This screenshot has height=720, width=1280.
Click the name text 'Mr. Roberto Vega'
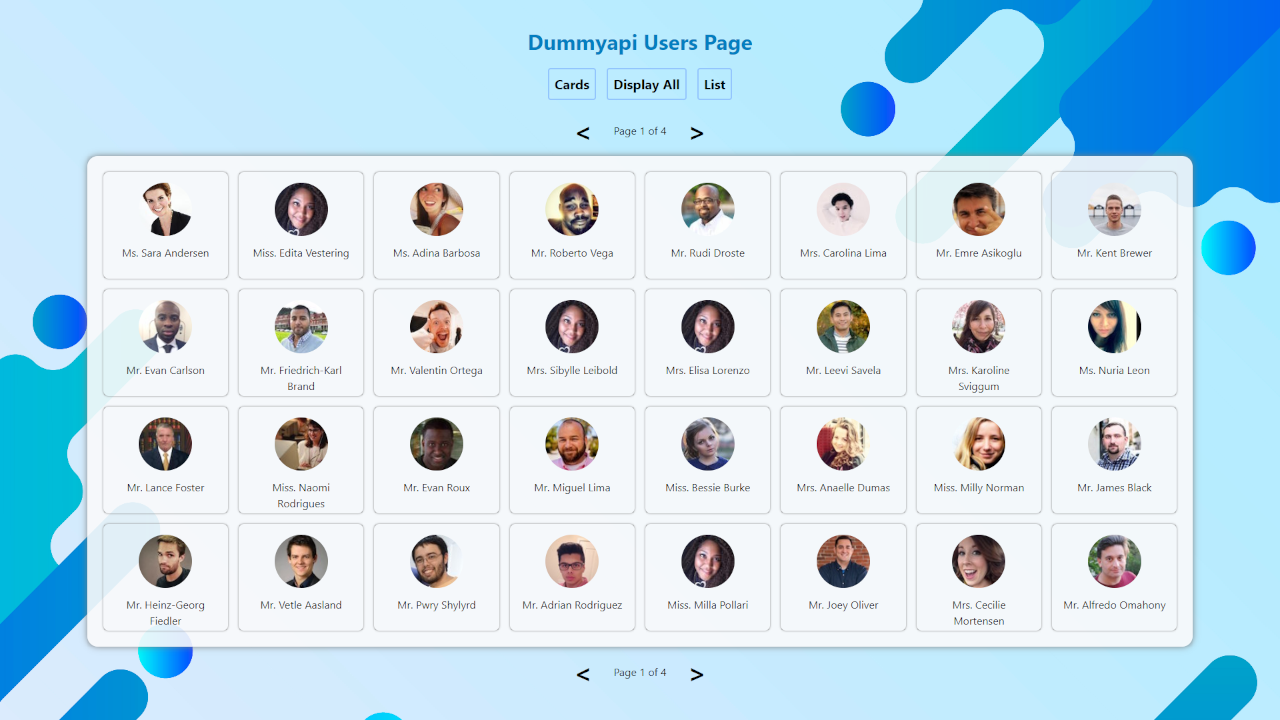[572, 253]
